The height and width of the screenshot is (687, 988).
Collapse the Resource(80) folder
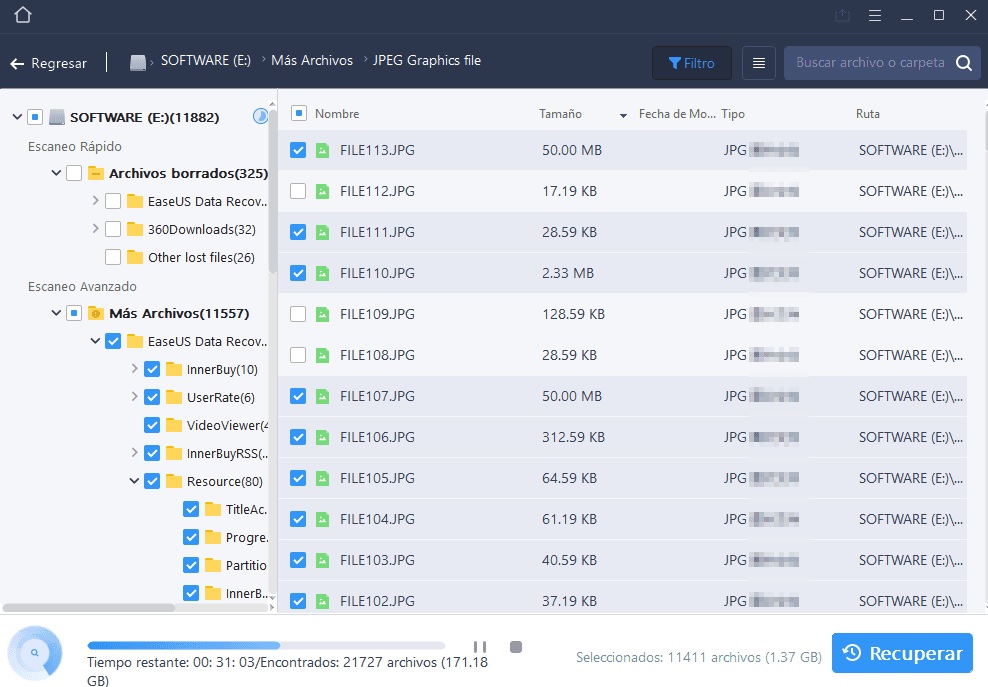(134, 481)
